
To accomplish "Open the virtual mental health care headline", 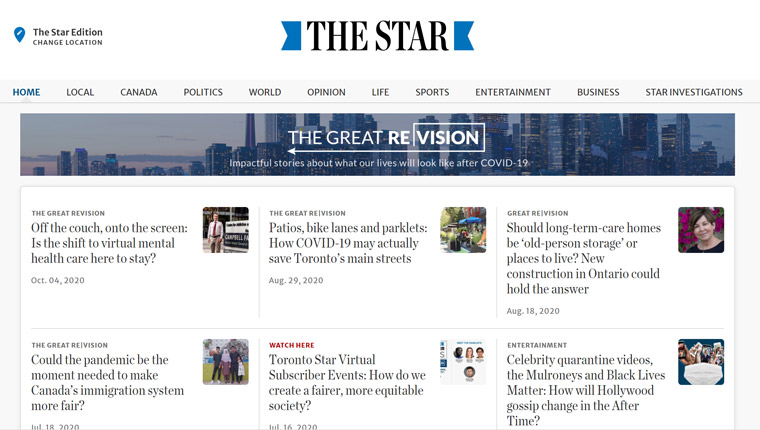I will pos(109,243).
